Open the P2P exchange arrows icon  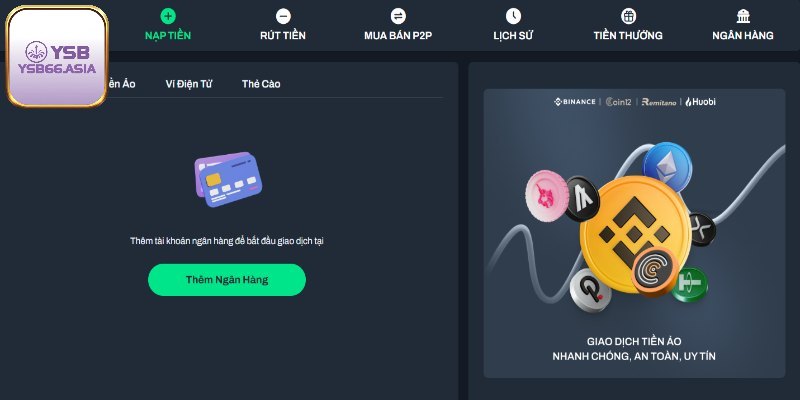click(398, 16)
